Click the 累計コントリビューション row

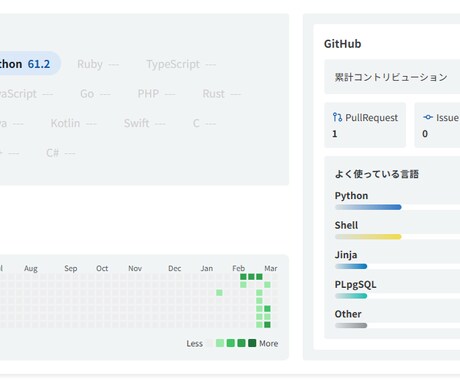[392, 77]
